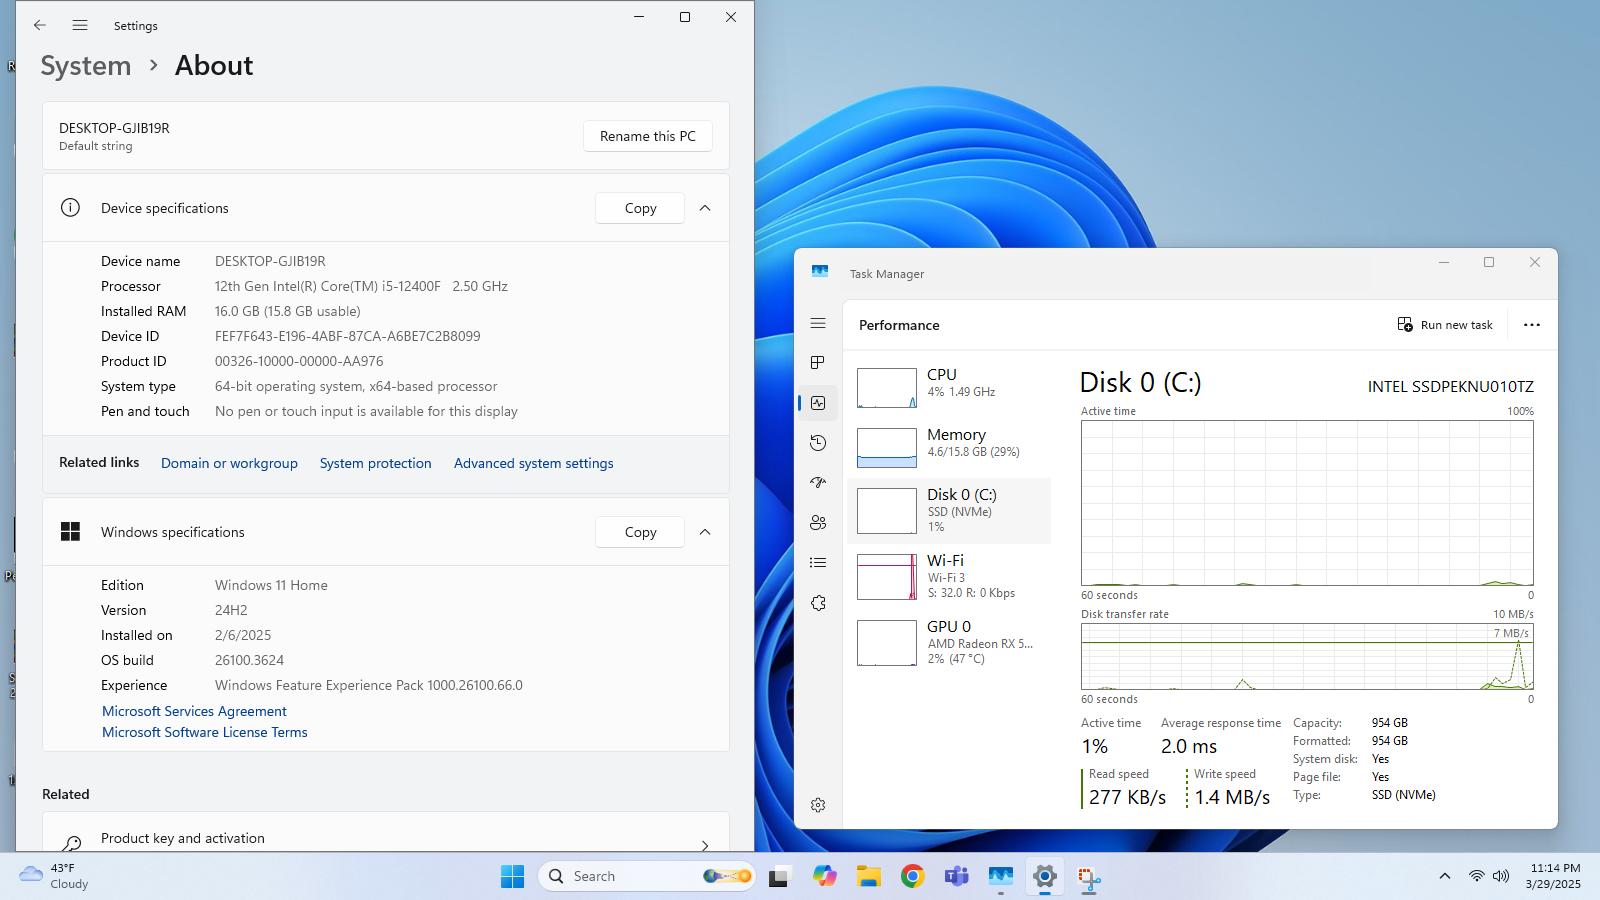Open the three-dots more options menu

[1531, 325]
